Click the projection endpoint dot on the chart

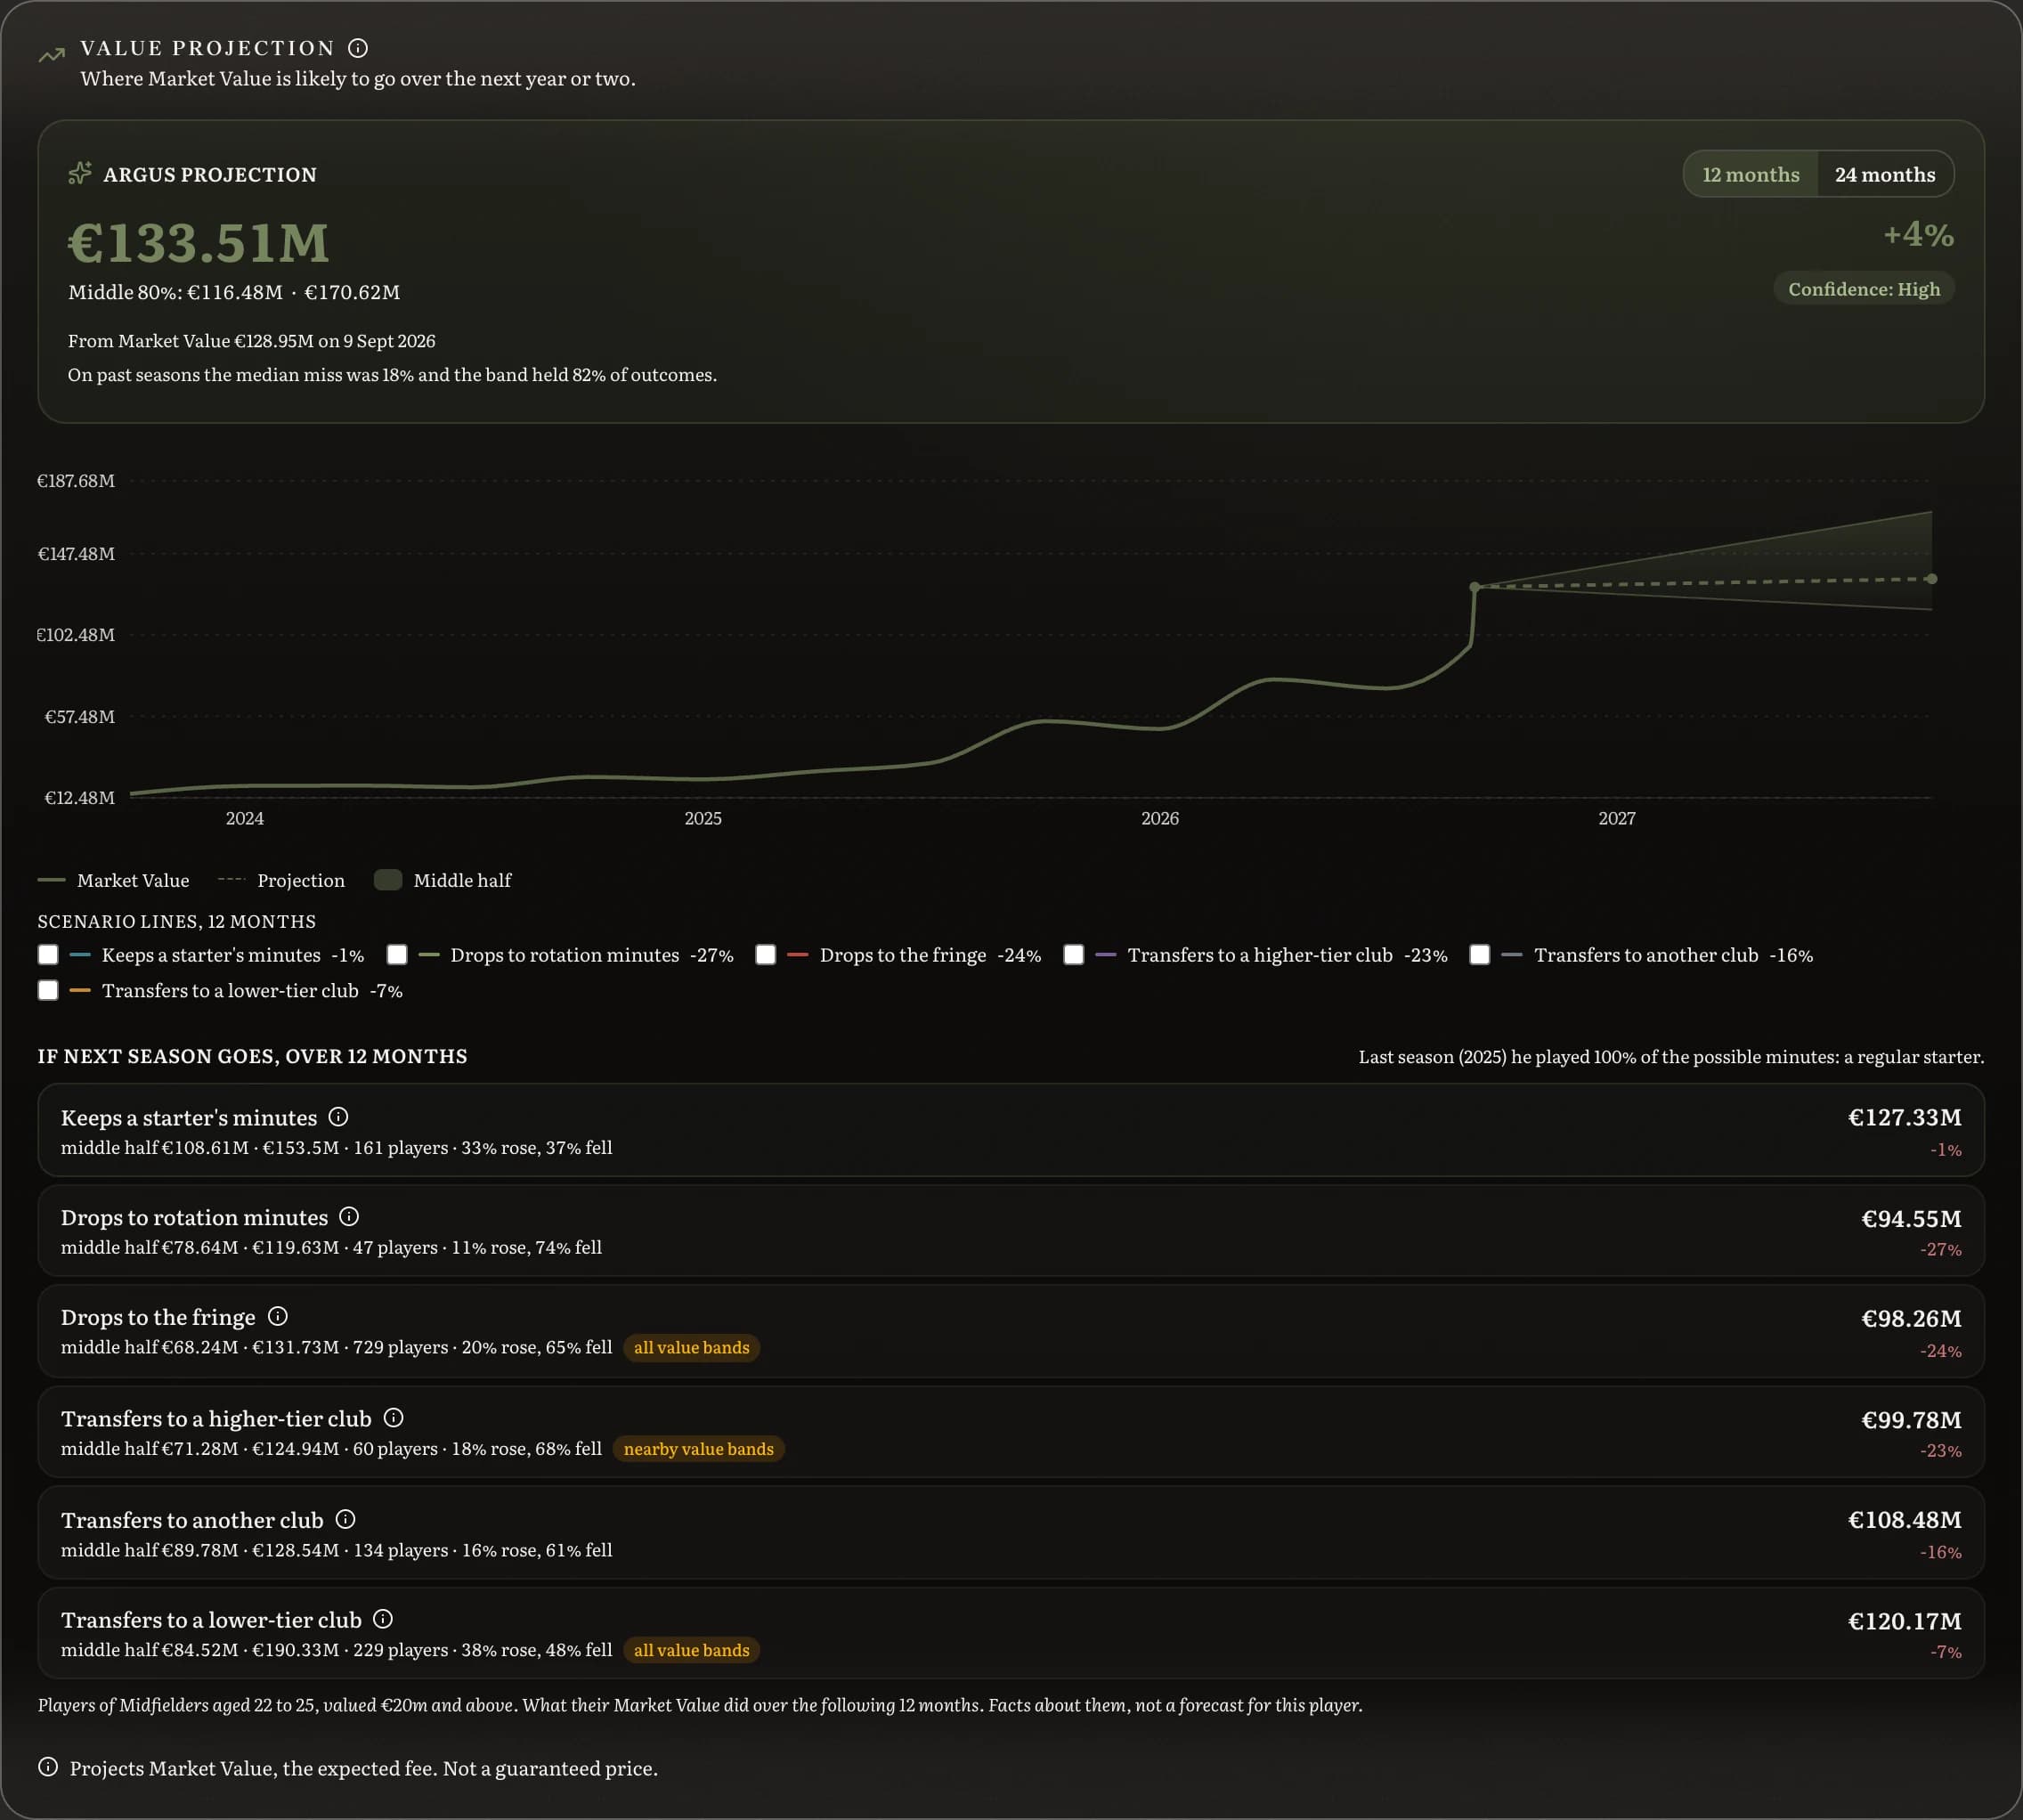coord(1931,579)
